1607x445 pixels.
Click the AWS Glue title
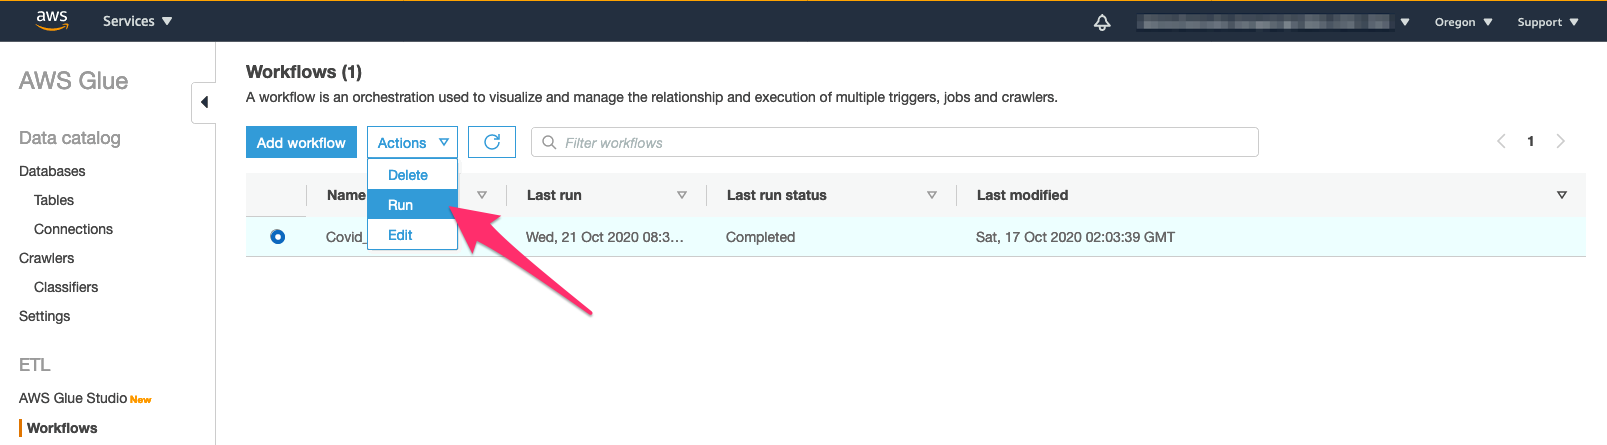click(x=73, y=81)
